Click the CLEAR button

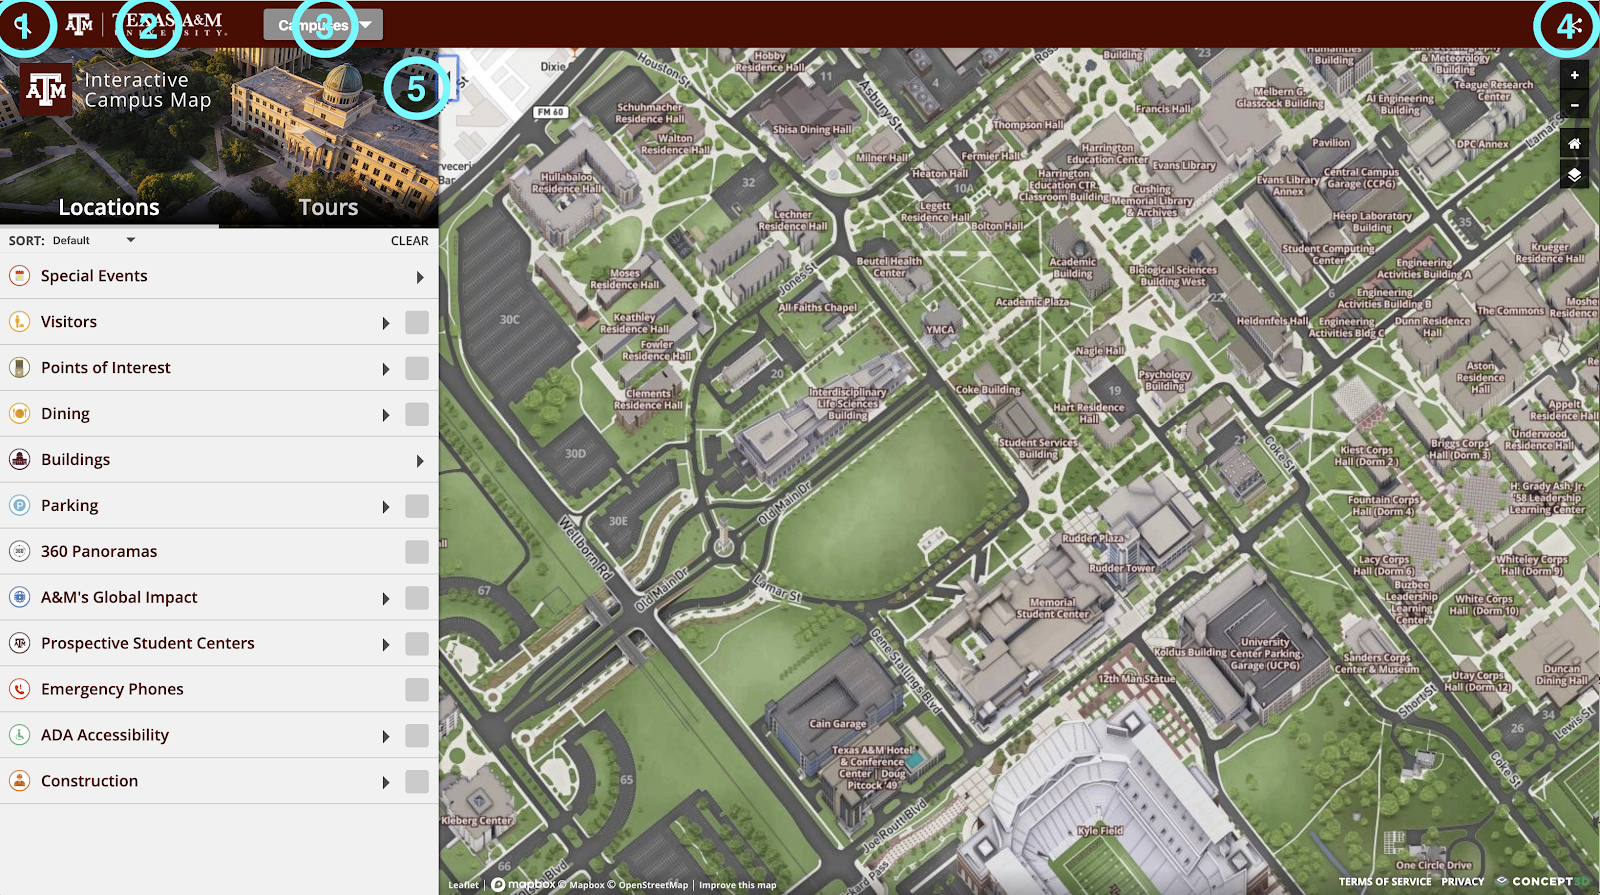tap(410, 241)
